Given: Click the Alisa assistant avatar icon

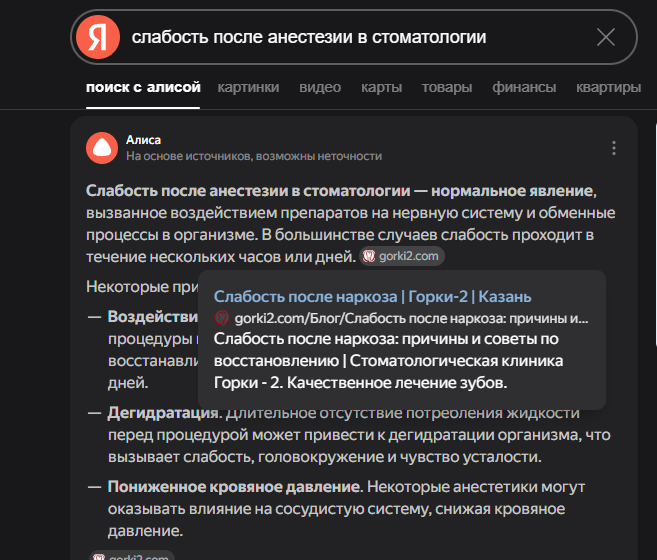Looking at the screenshot, I should 102,148.
